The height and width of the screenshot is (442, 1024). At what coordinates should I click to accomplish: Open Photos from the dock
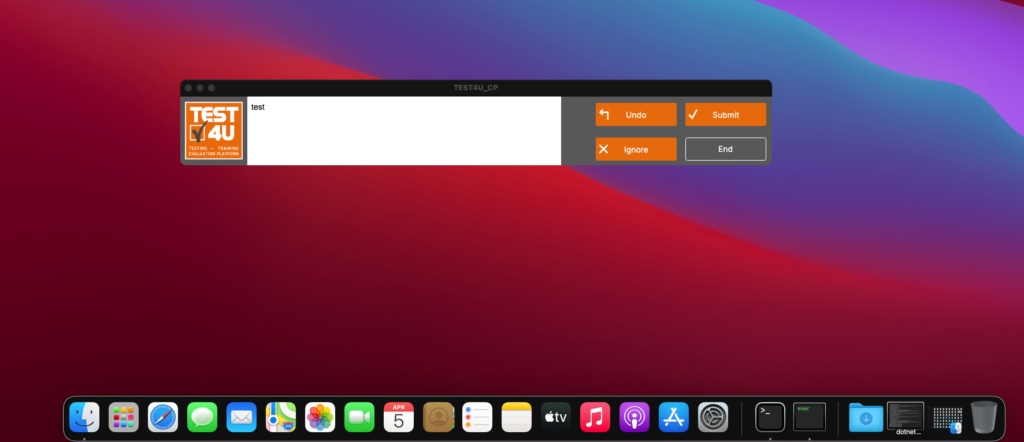pos(320,417)
